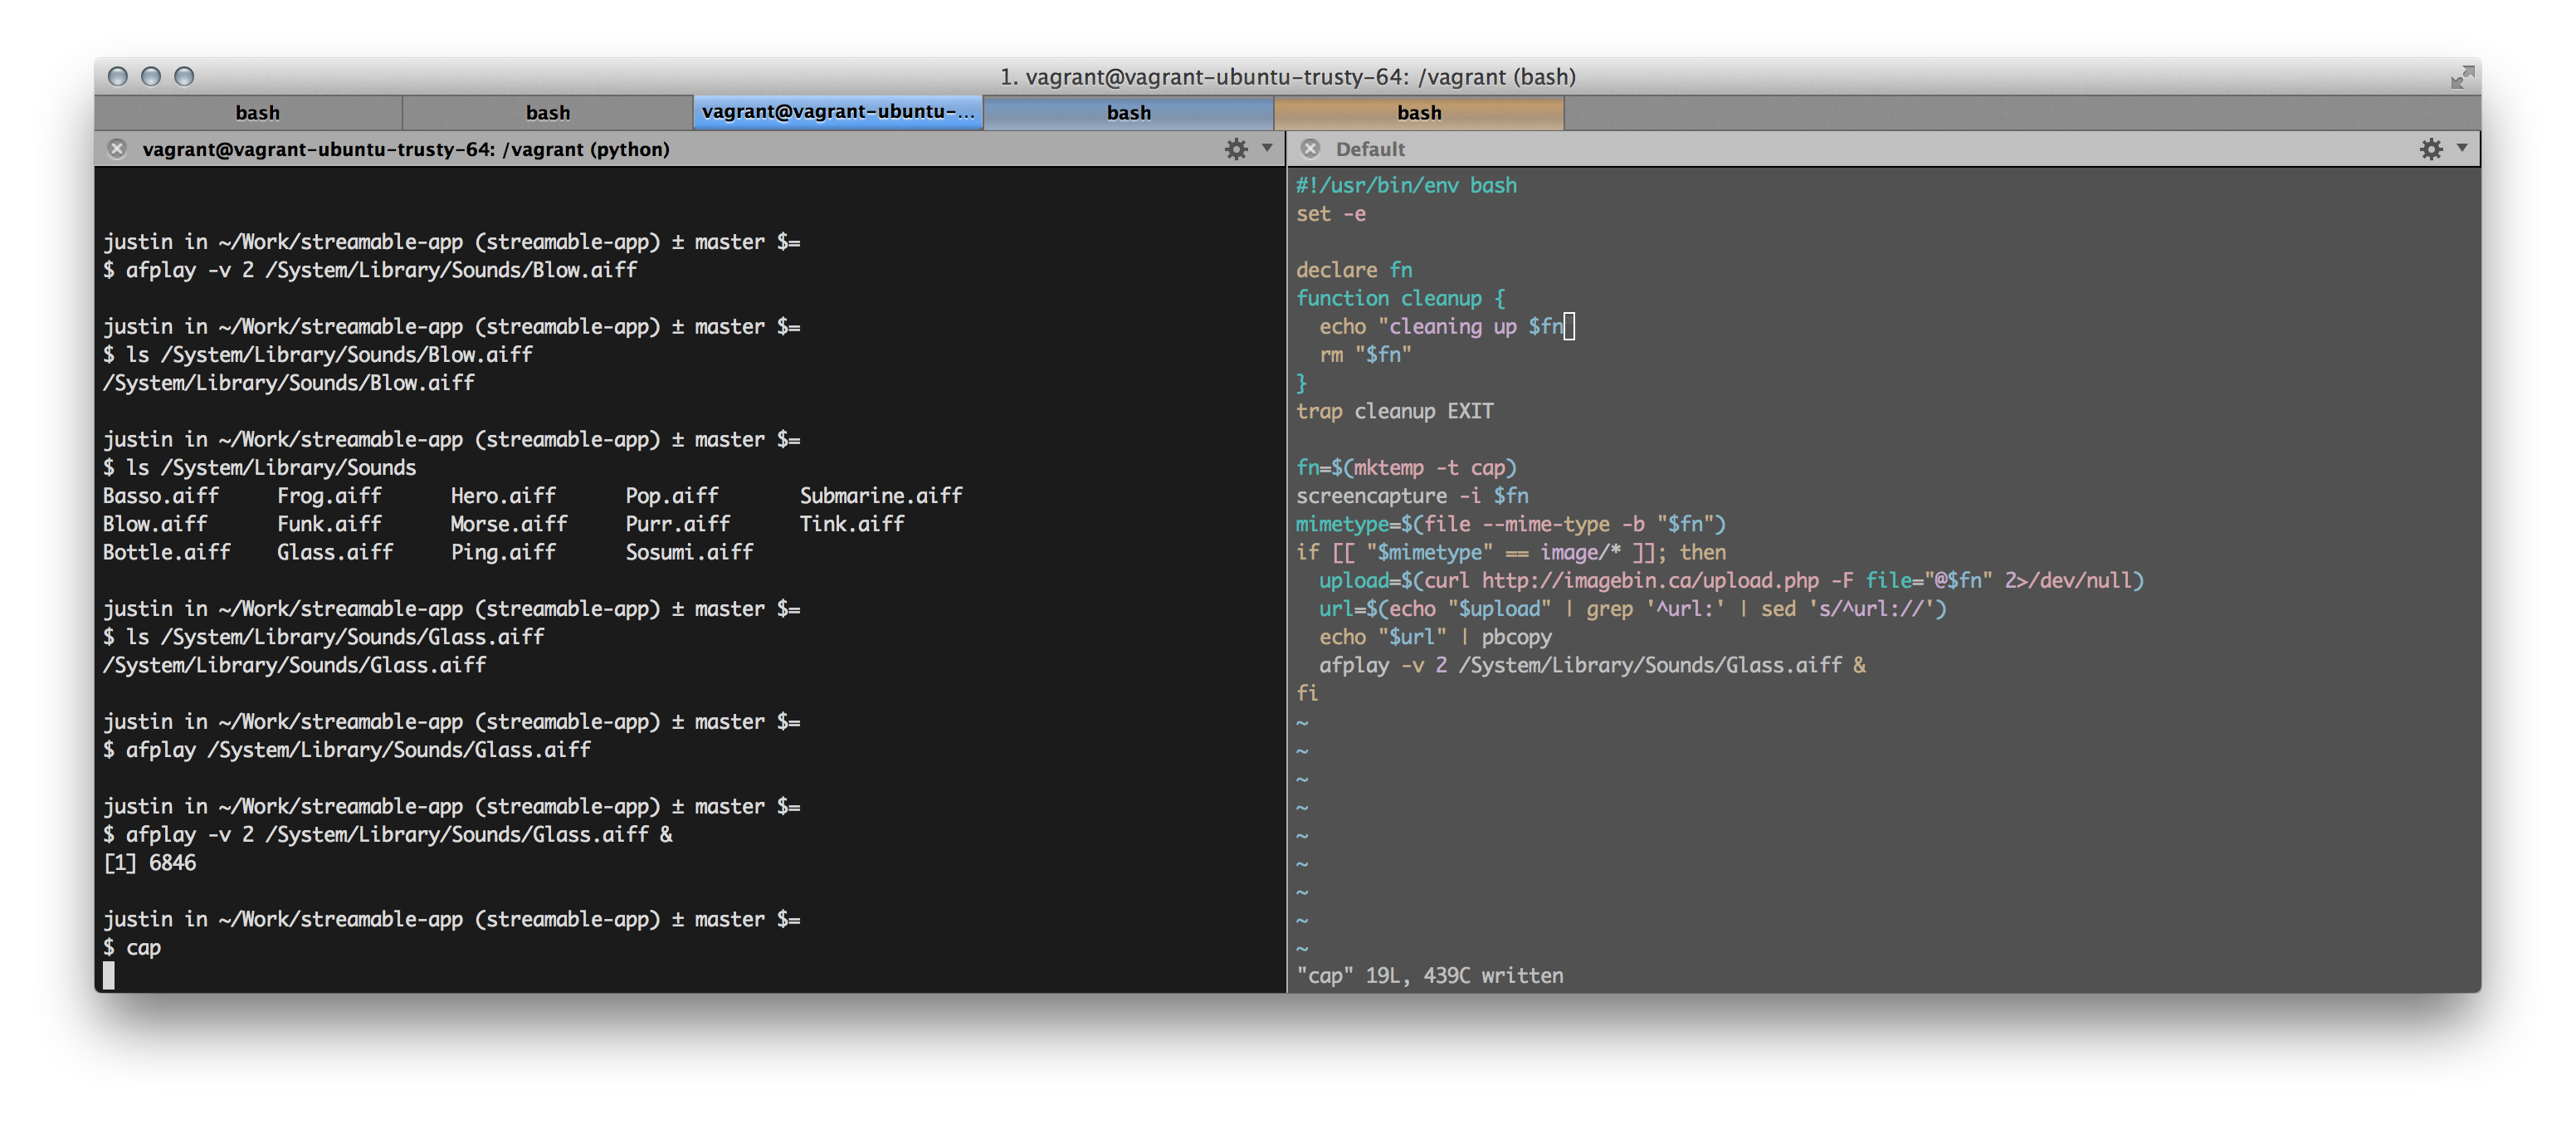This screenshot has width=2576, height=1124.
Task: Click the left pane title vagrant@vagrant-ubuntu-trusty-64
Action: pos(406,149)
